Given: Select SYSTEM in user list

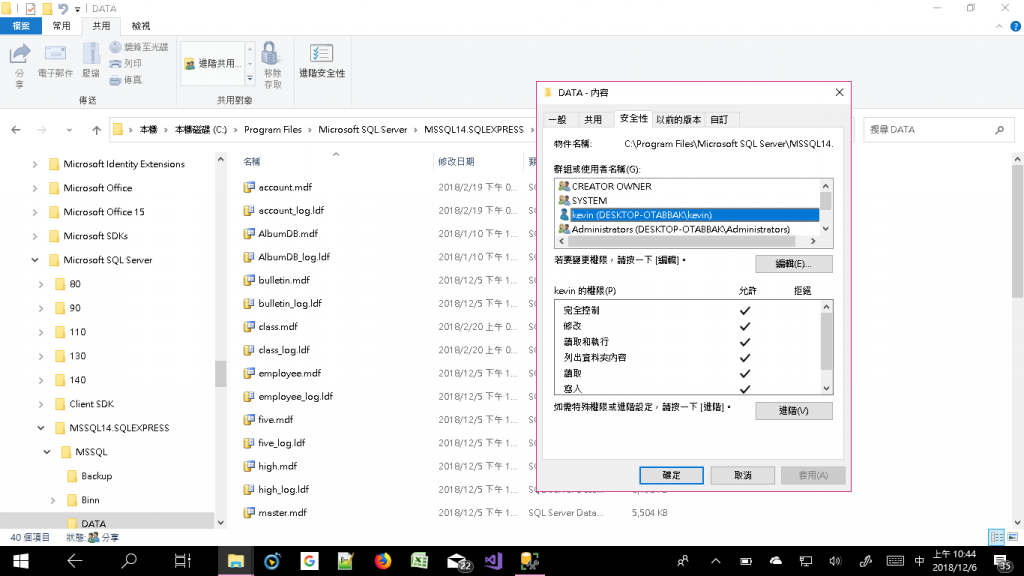Looking at the screenshot, I should [688, 200].
